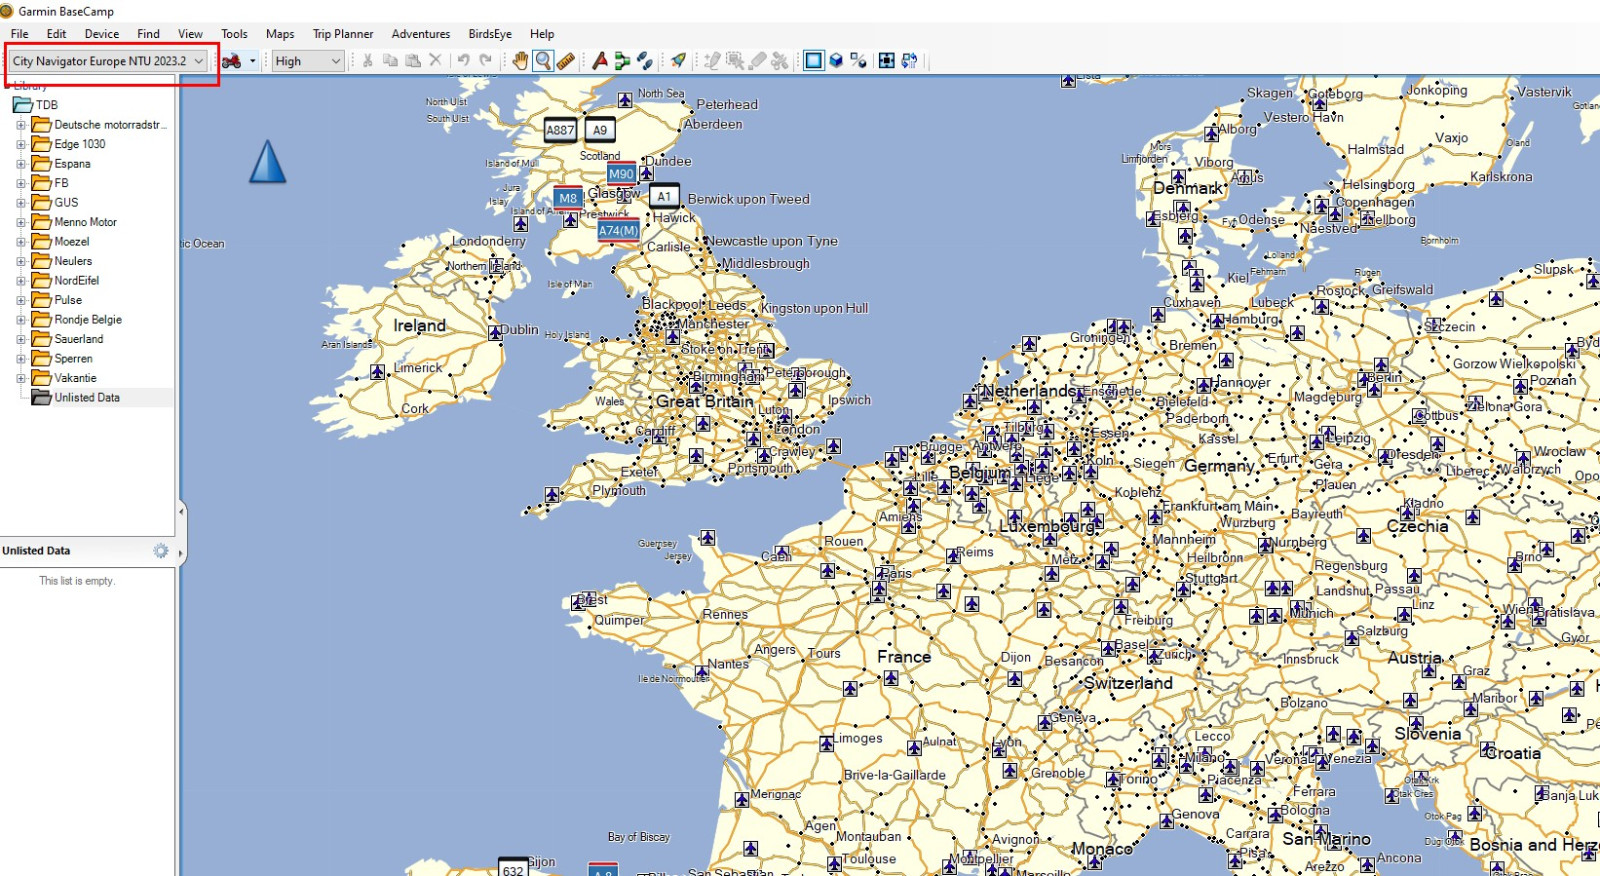Click the Insert pencil tool icon
The image size is (1600, 876).
click(x=712, y=61)
